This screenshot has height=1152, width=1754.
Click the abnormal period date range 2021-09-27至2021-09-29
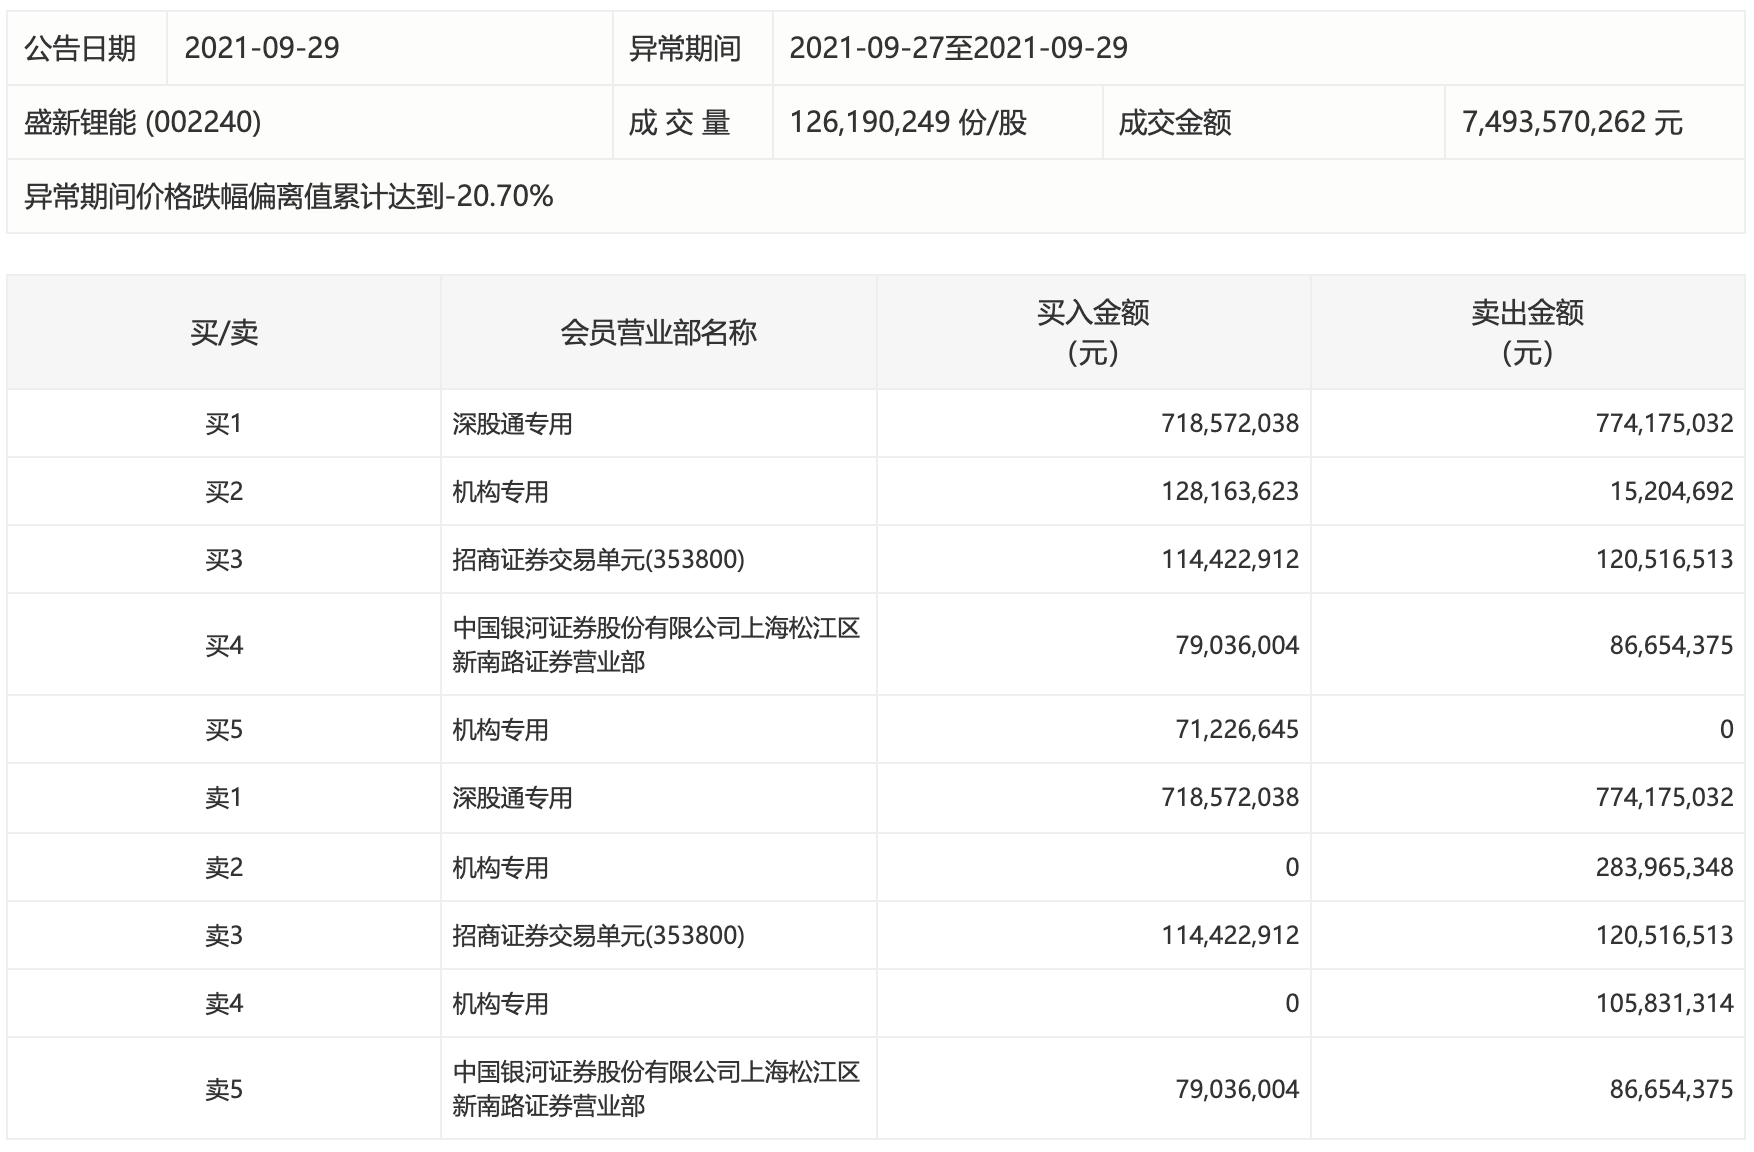click(958, 48)
